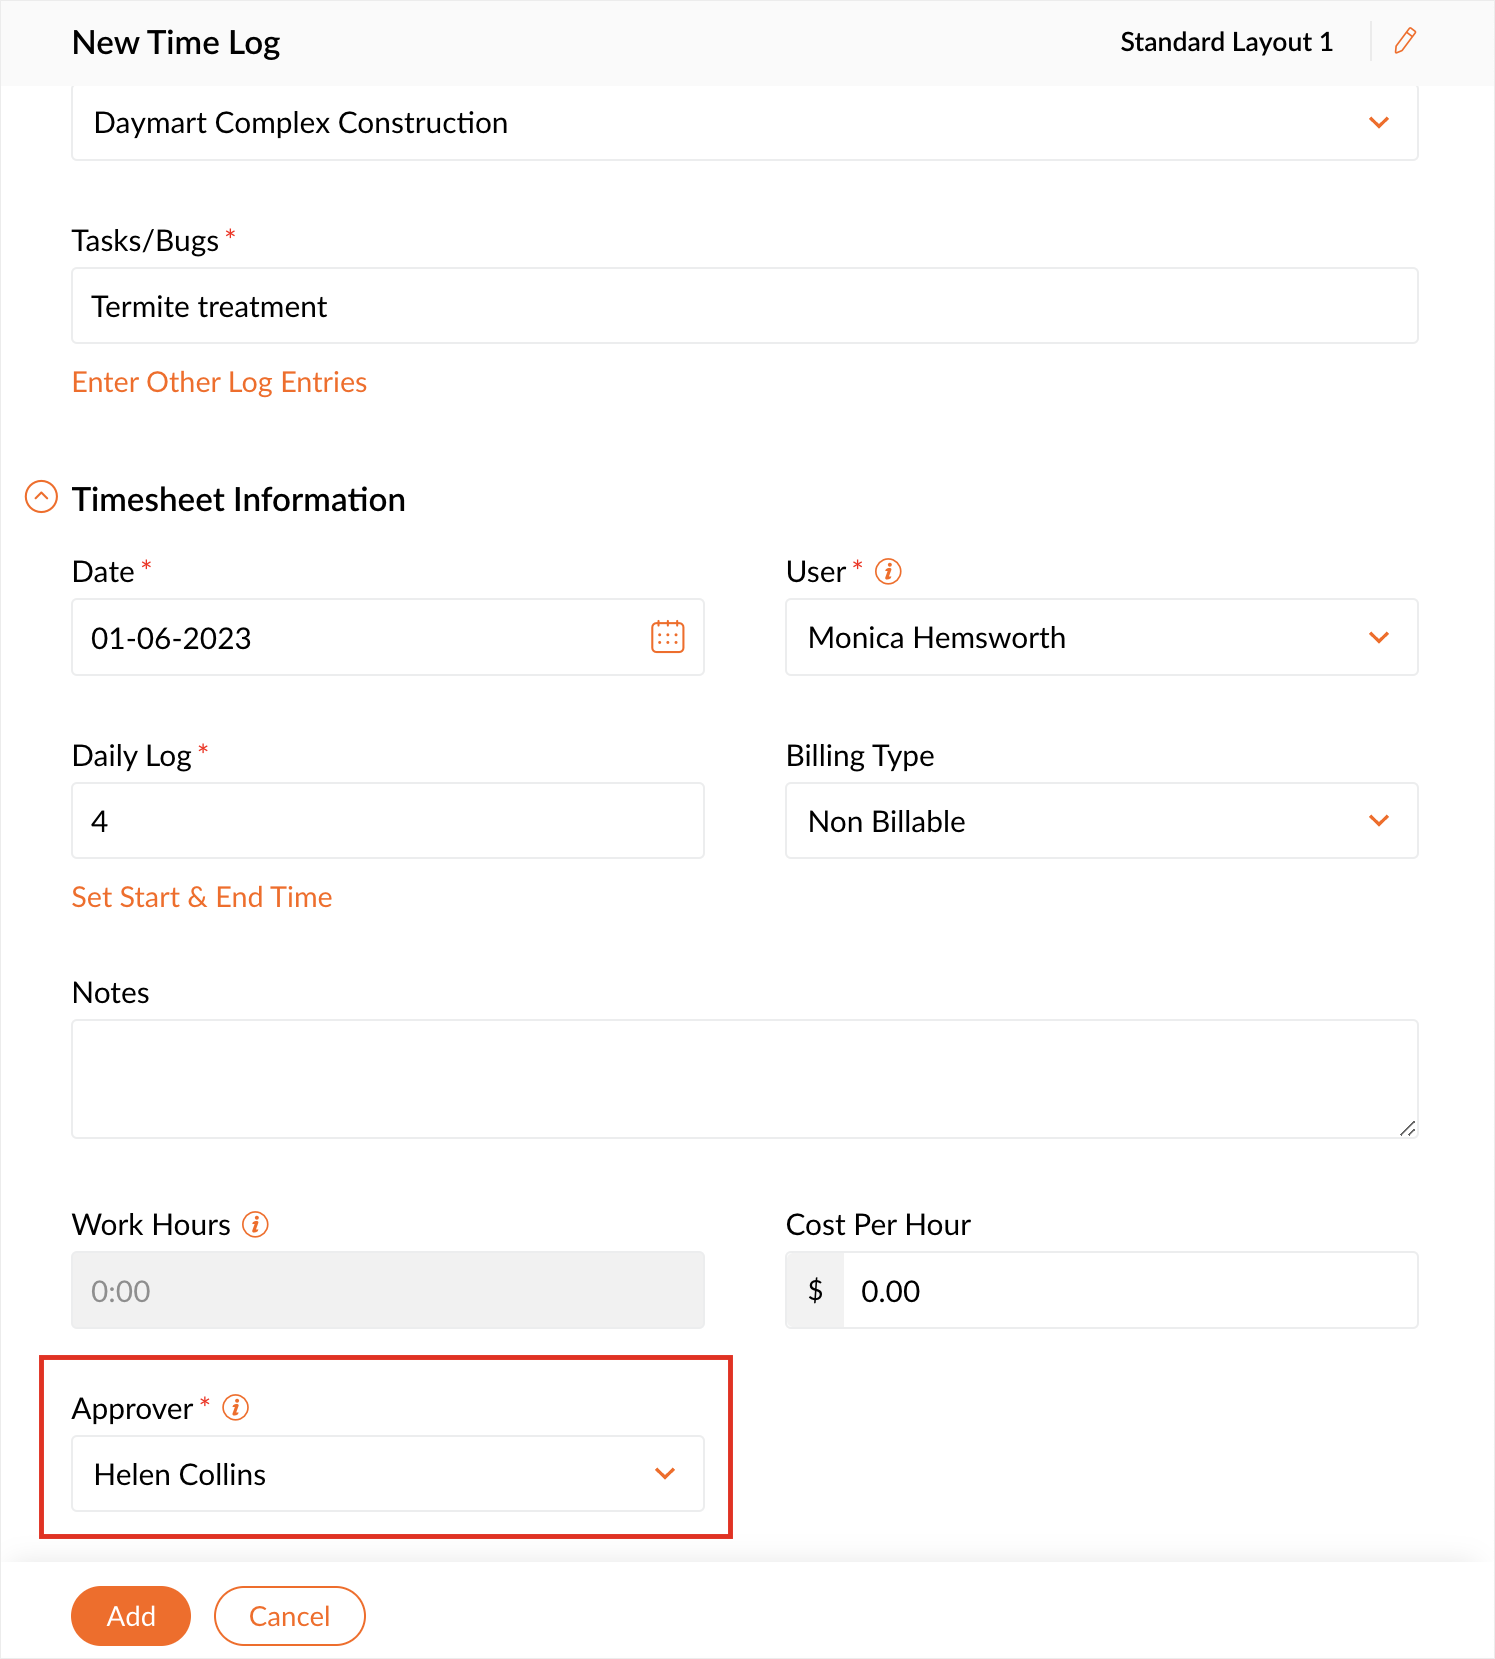
Task: Click Enter Other Log Entries link
Action: coord(219,382)
